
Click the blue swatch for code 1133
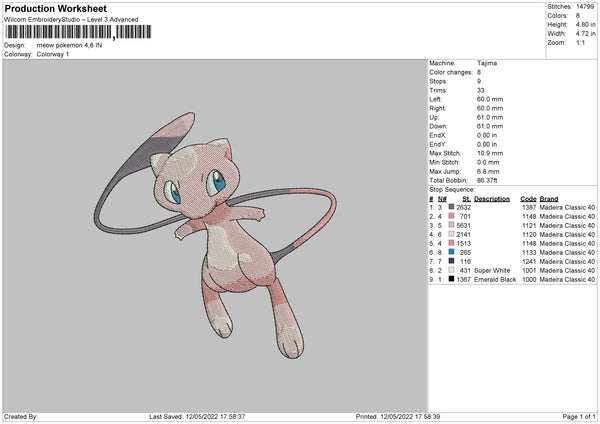pyautogui.click(x=451, y=252)
